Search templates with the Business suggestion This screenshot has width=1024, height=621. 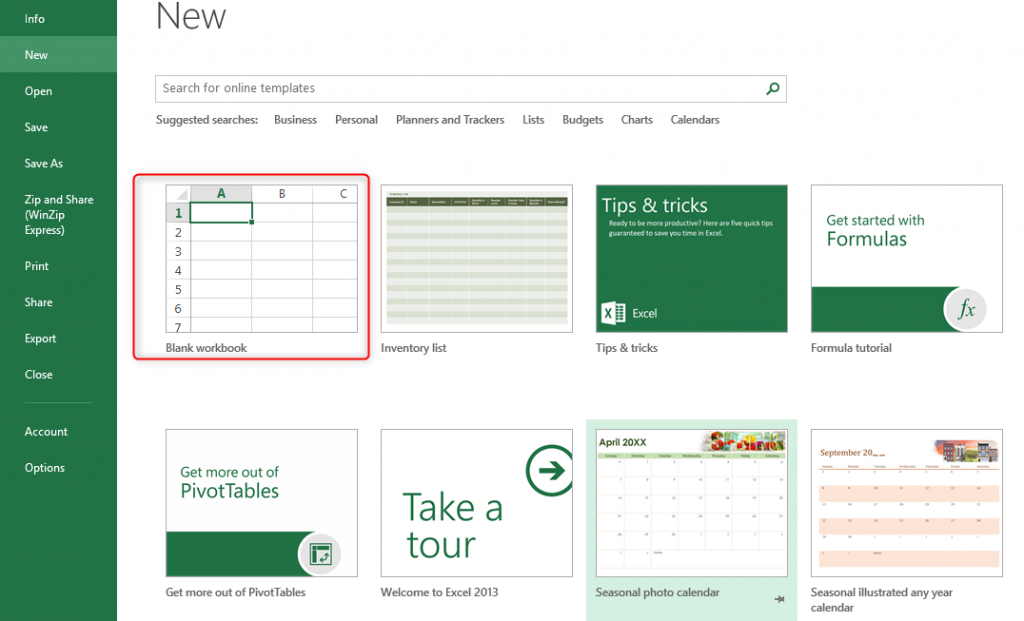tap(295, 119)
